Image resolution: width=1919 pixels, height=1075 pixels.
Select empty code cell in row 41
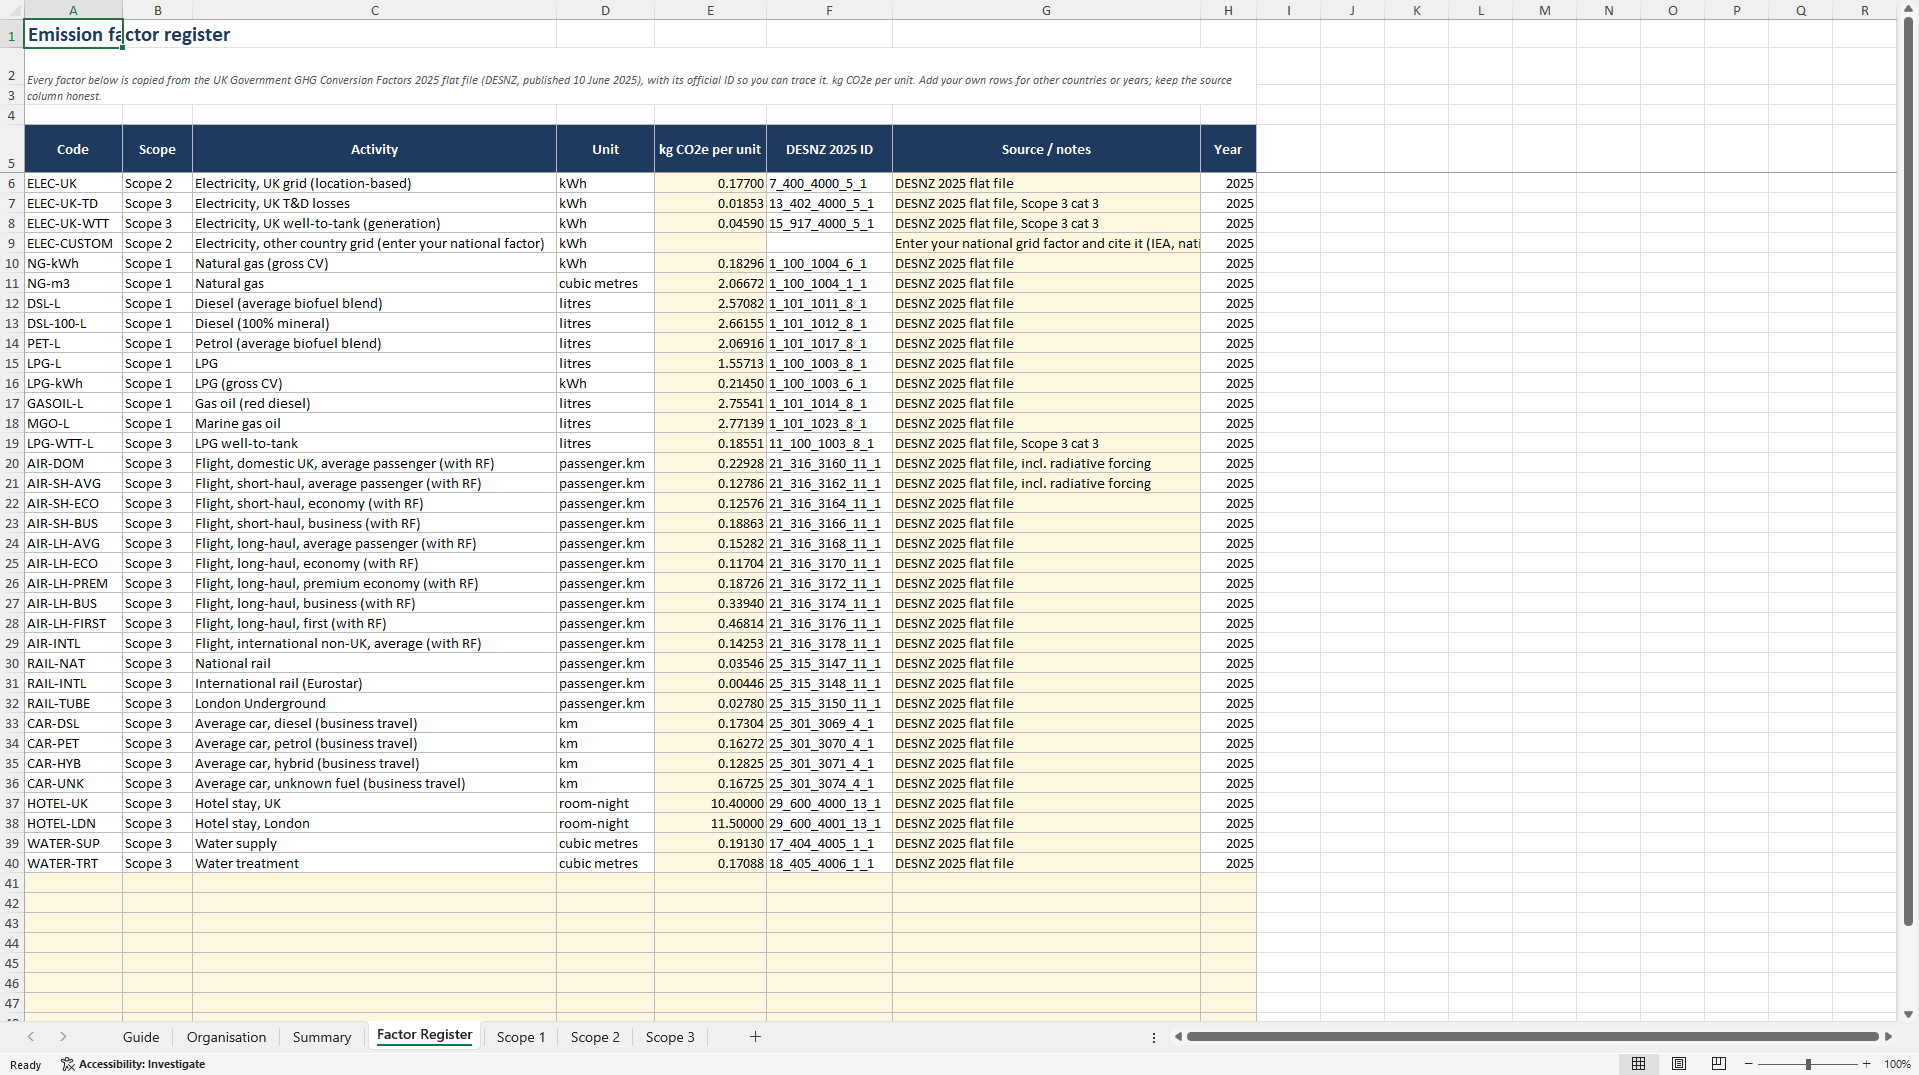coord(73,883)
